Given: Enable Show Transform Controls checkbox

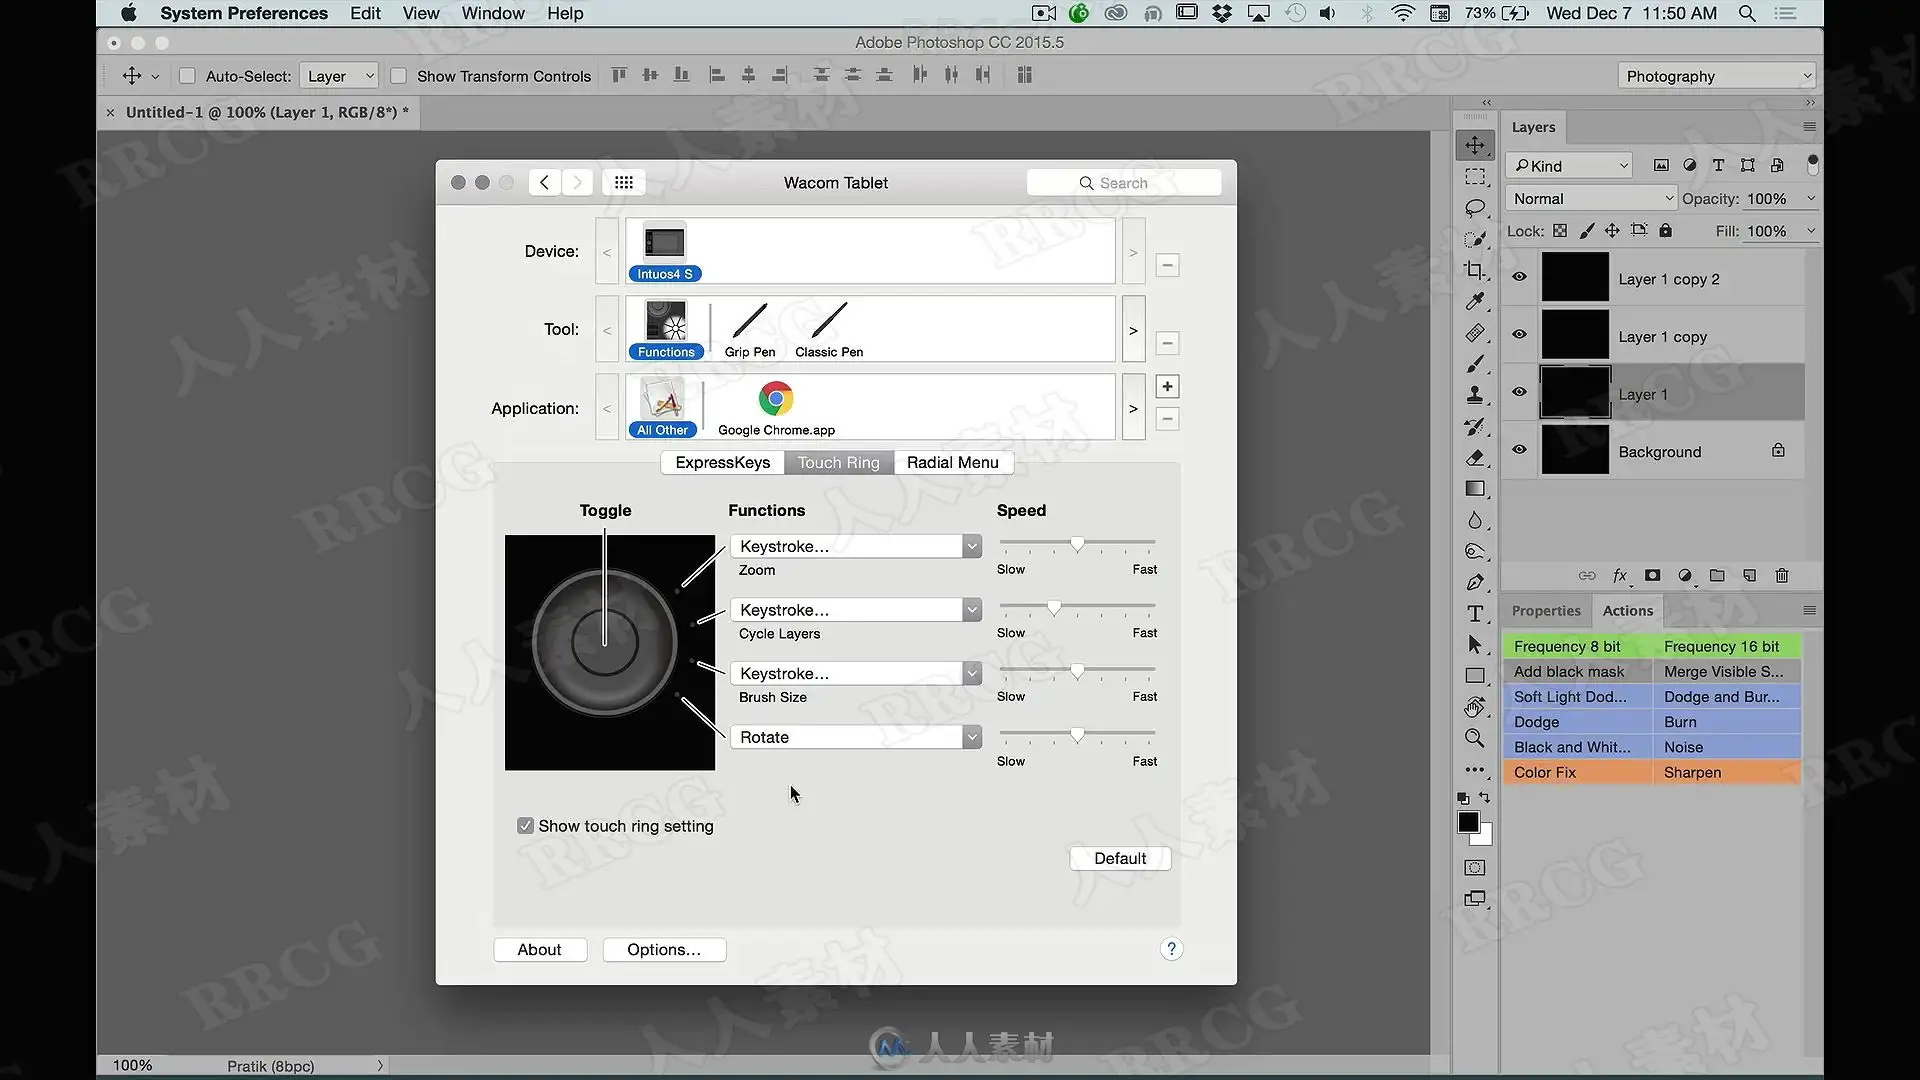Looking at the screenshot, I should pos(398,76).
